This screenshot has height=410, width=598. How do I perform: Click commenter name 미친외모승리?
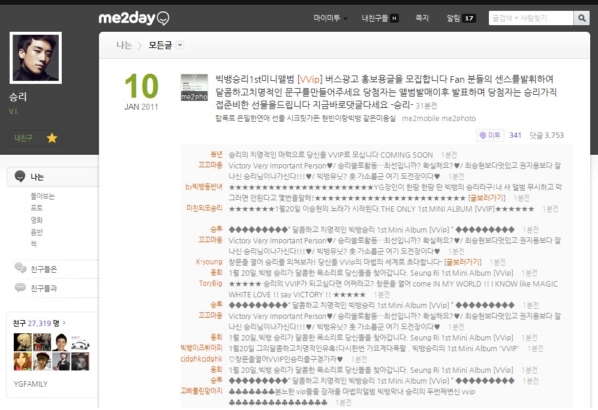204,208
